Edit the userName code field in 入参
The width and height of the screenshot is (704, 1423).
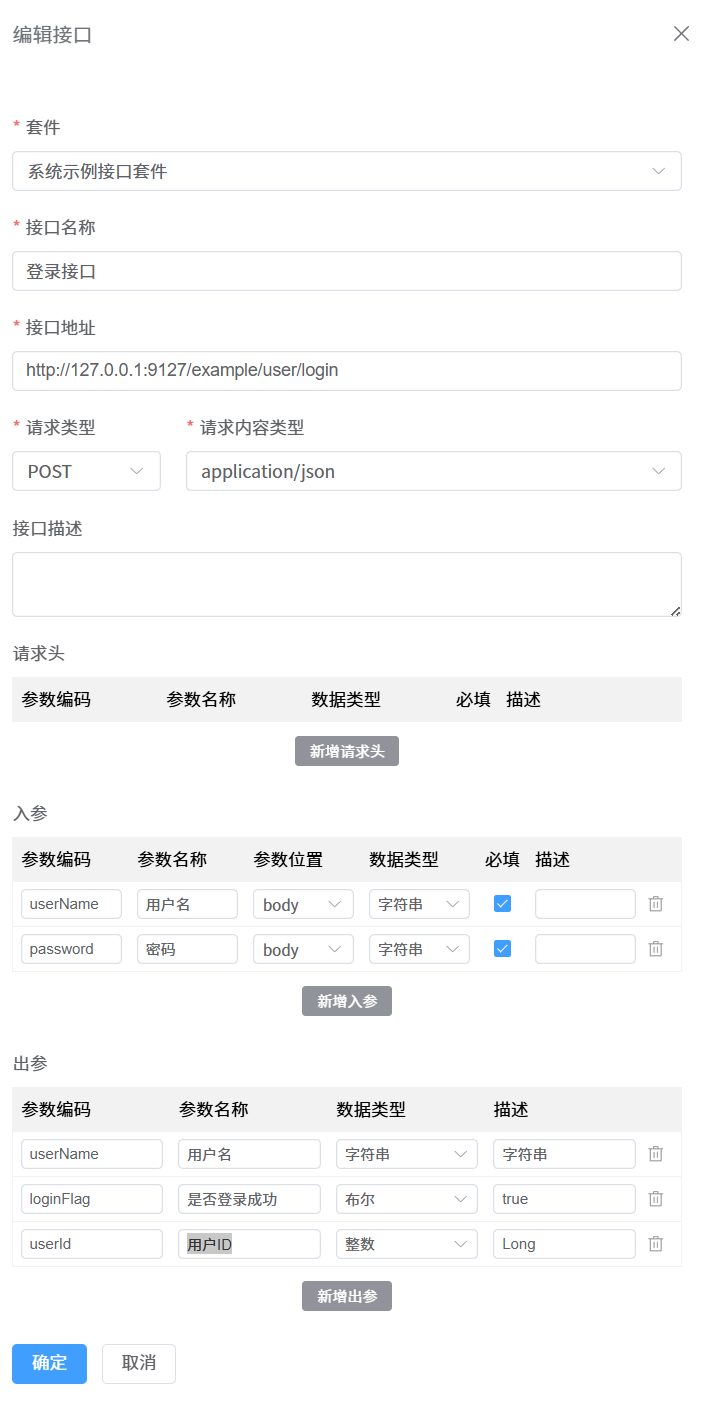pos(71,904)
